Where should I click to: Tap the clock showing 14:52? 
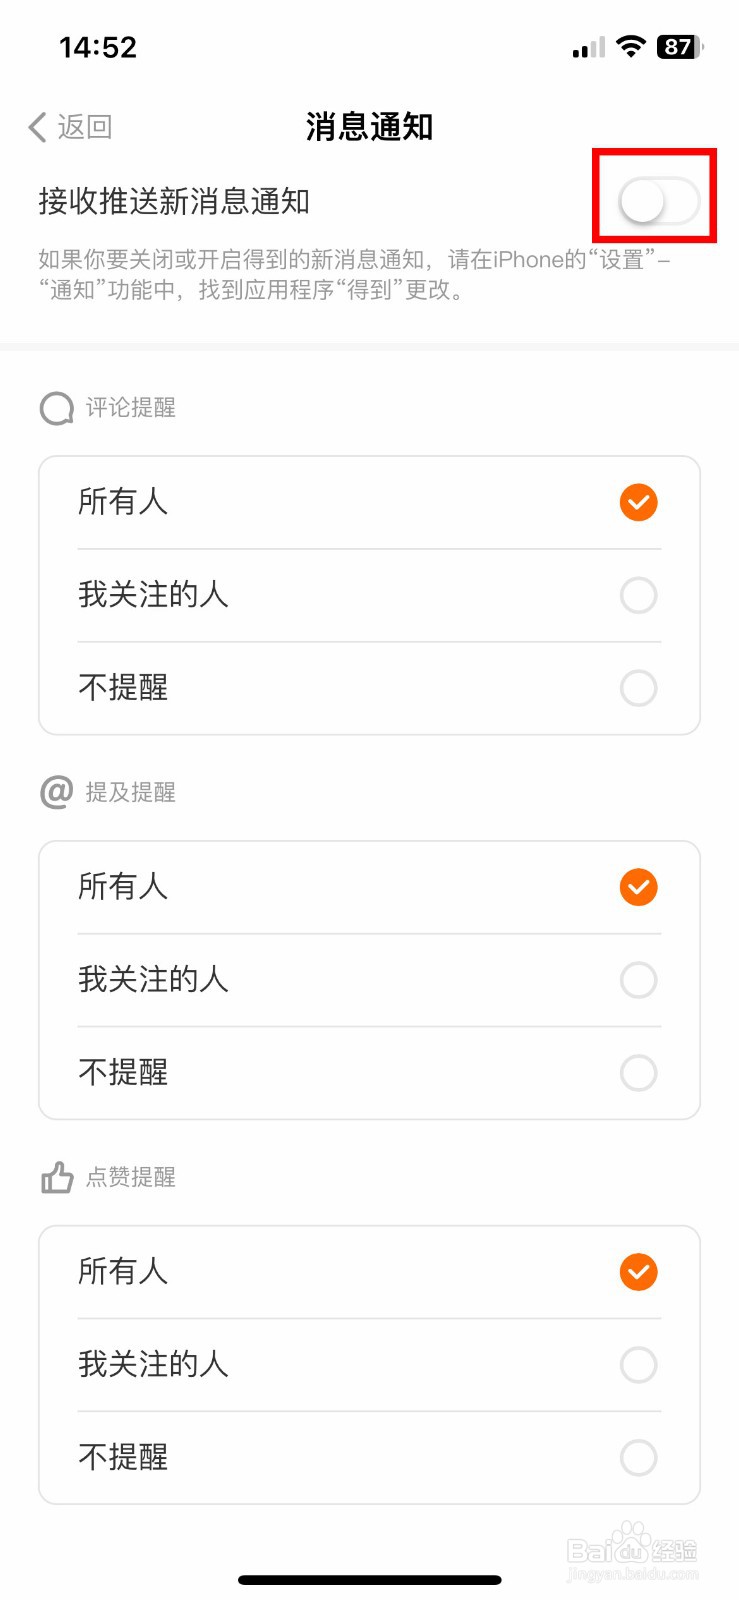coord(98,47)
